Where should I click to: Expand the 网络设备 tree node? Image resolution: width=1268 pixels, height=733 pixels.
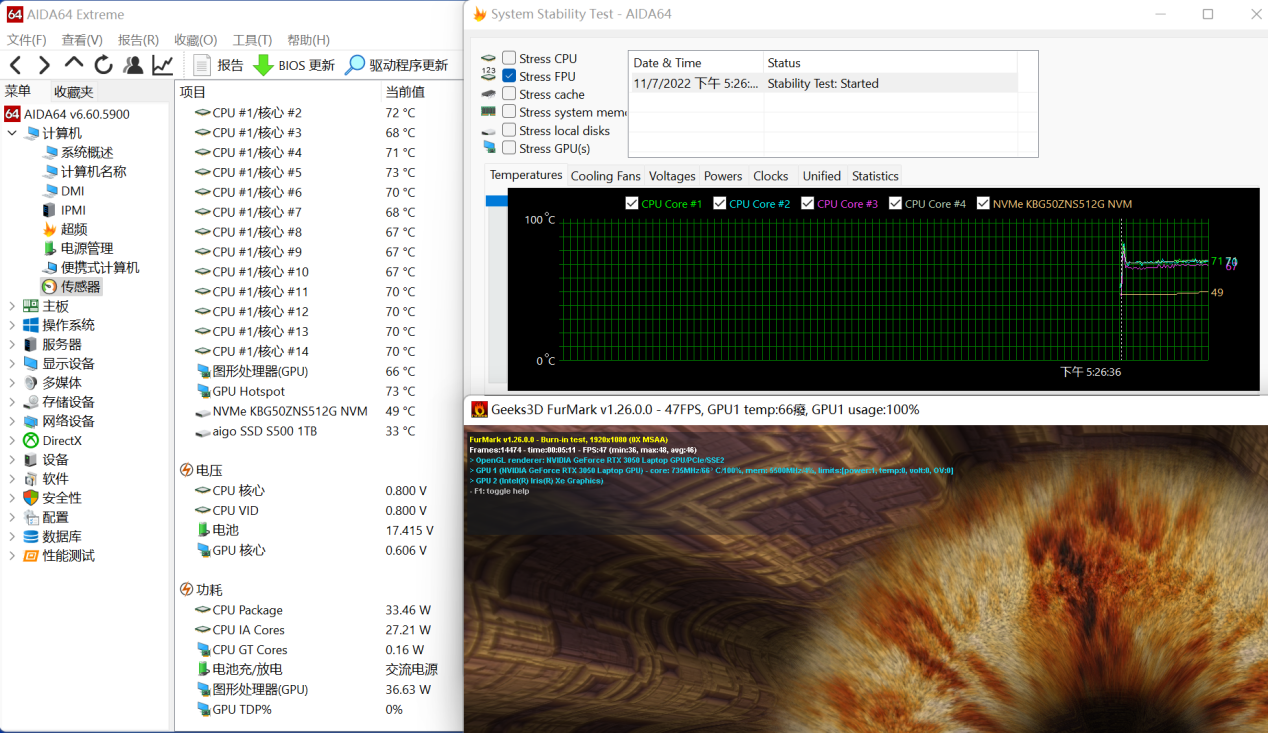12,421
